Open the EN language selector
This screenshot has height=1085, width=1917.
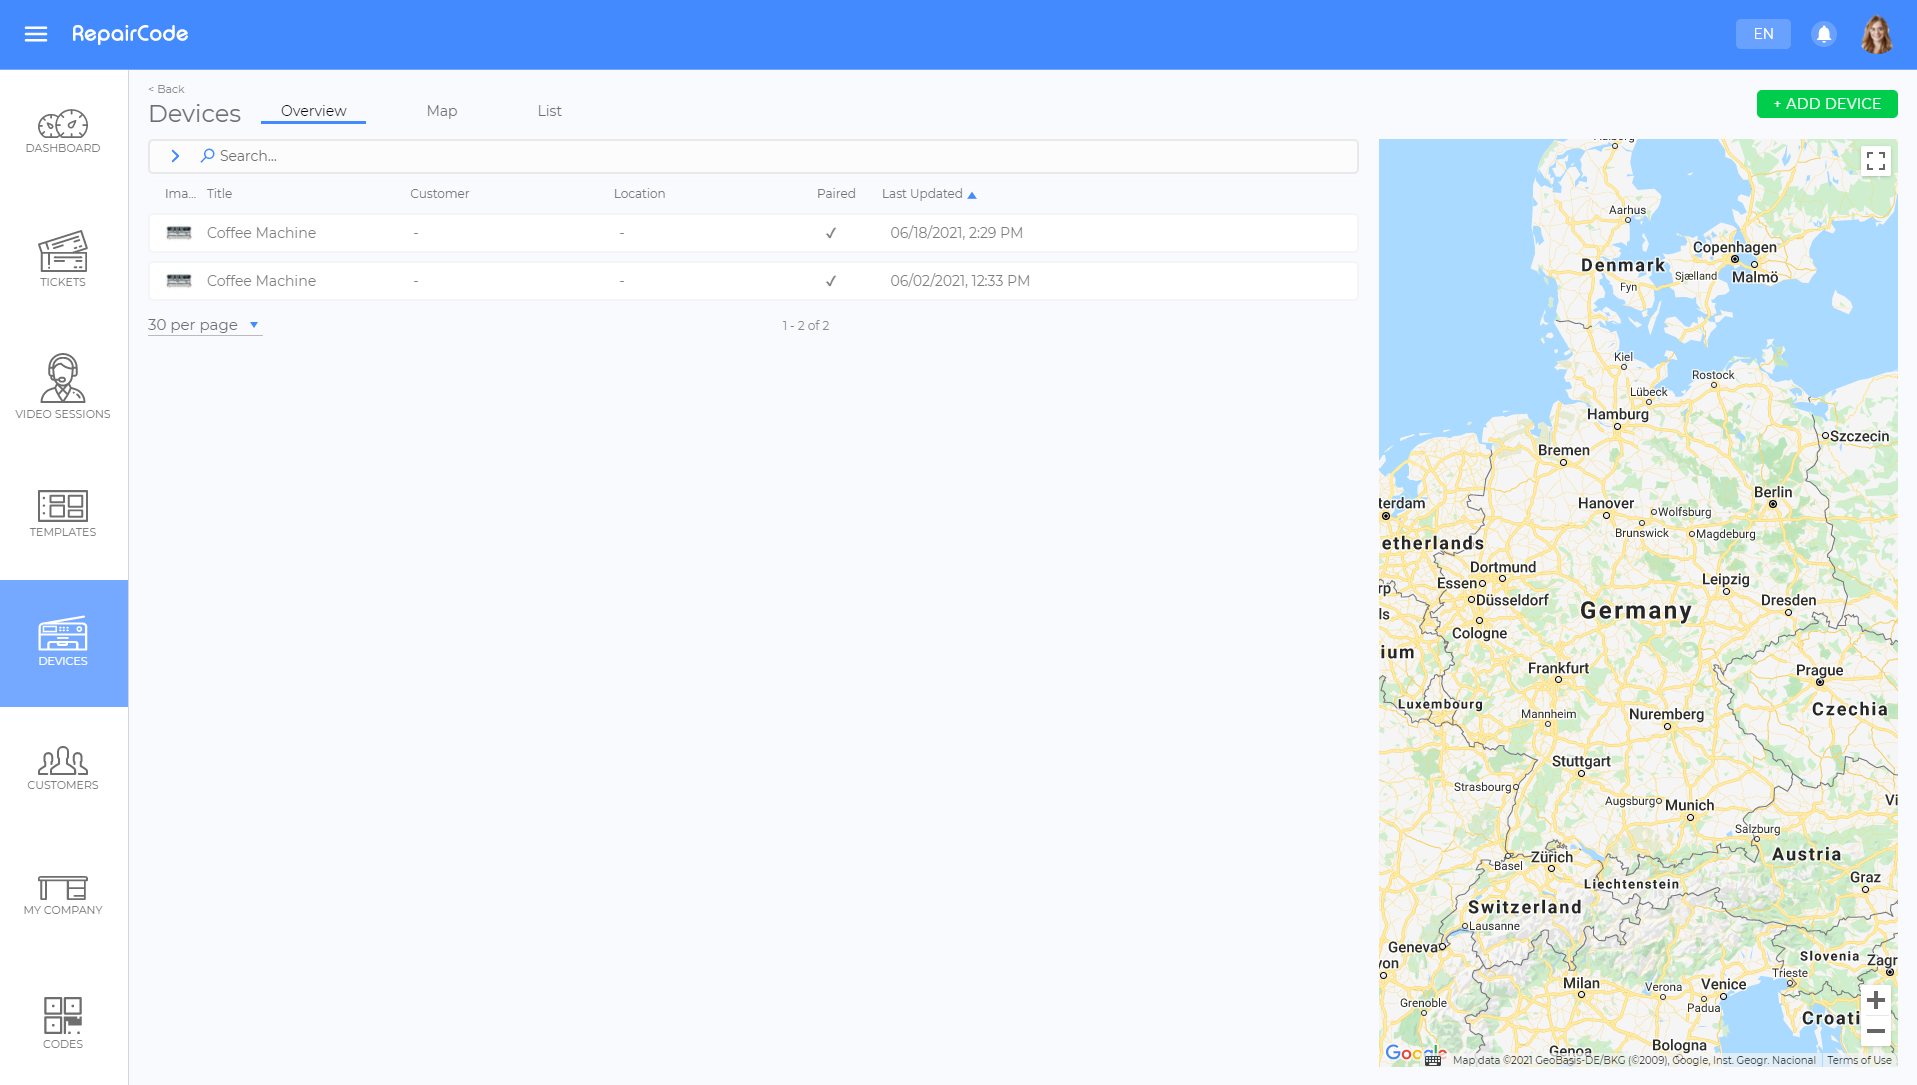click(x=1762, y=34)
